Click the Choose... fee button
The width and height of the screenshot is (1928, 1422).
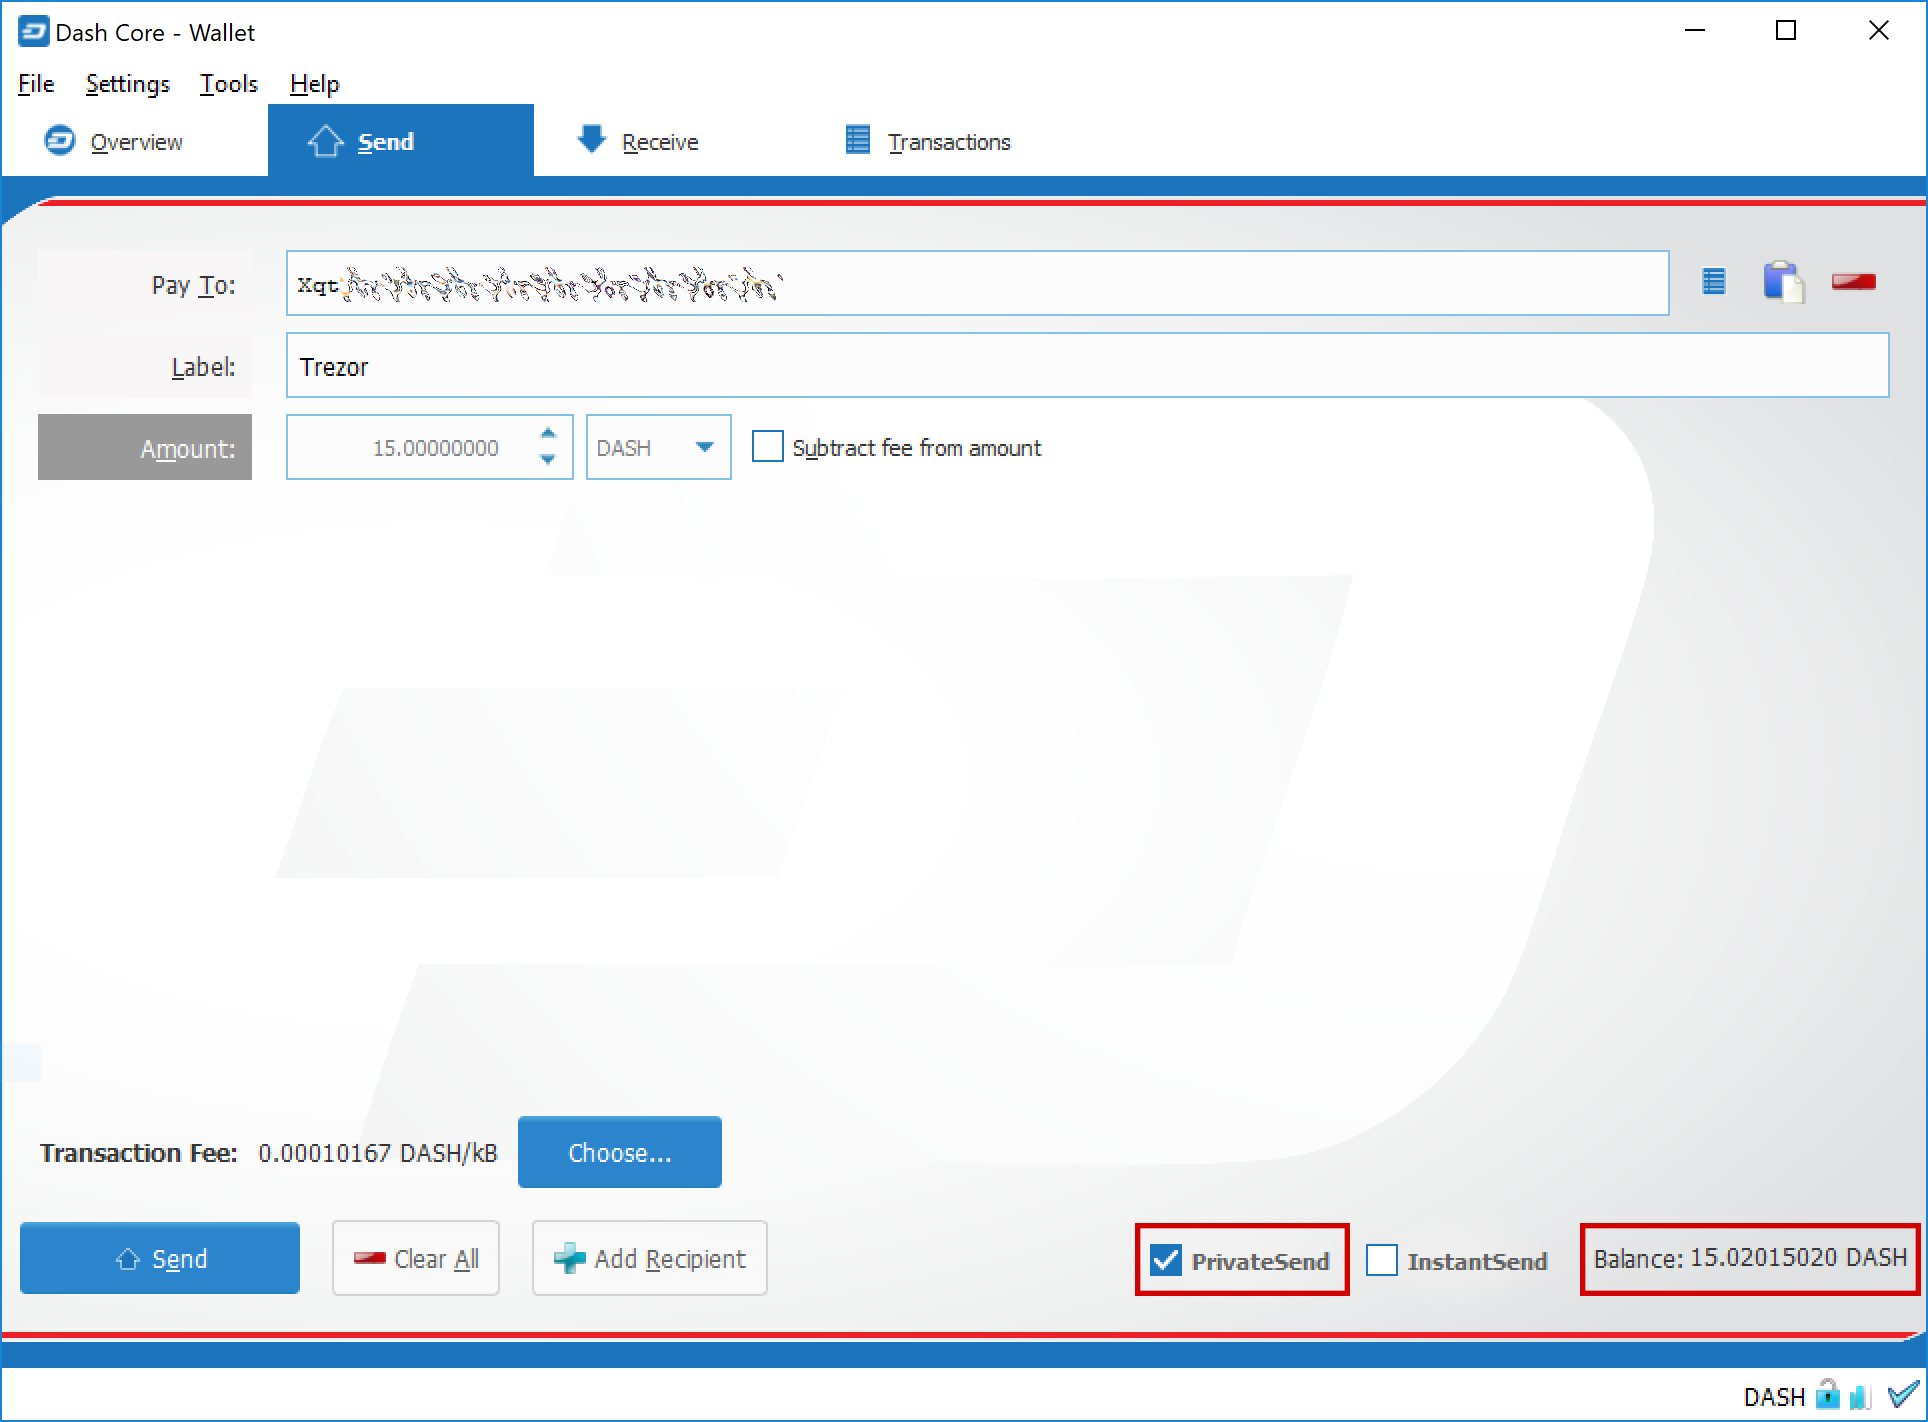tap(620, 1152)
